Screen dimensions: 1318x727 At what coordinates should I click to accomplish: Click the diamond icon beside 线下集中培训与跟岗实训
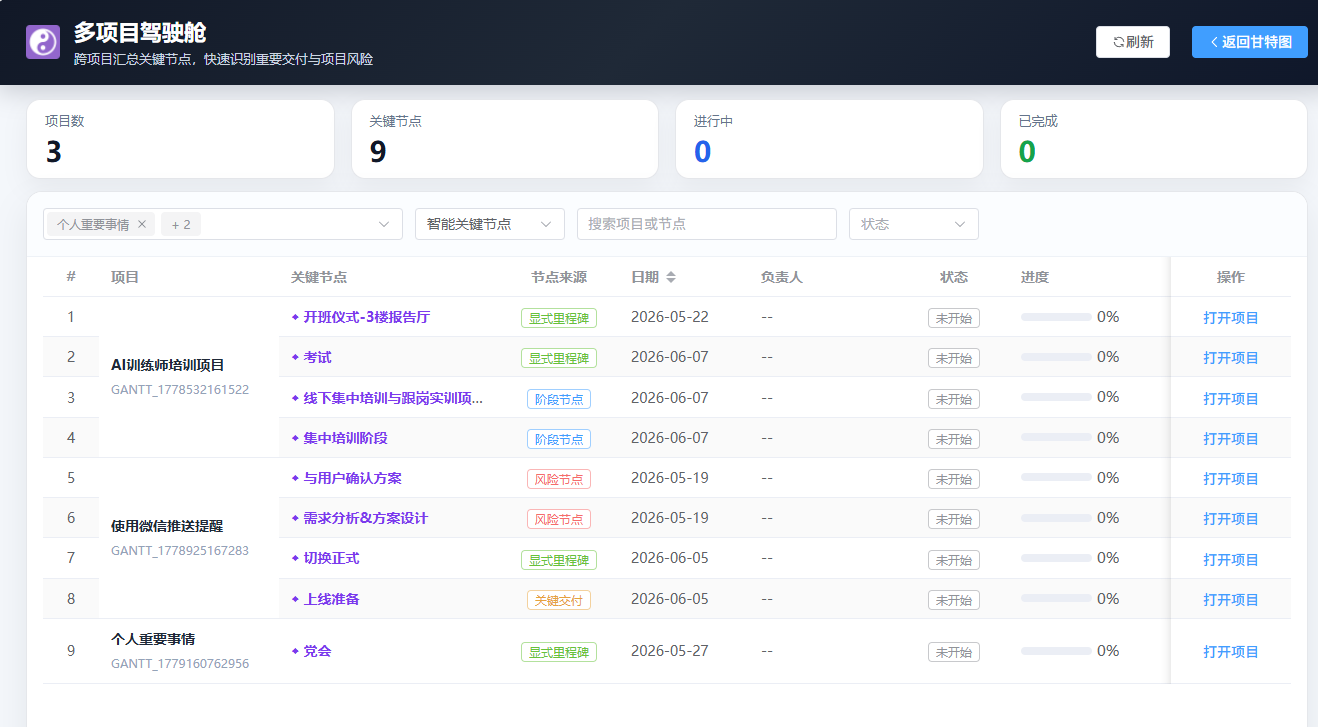coord(295,398)
